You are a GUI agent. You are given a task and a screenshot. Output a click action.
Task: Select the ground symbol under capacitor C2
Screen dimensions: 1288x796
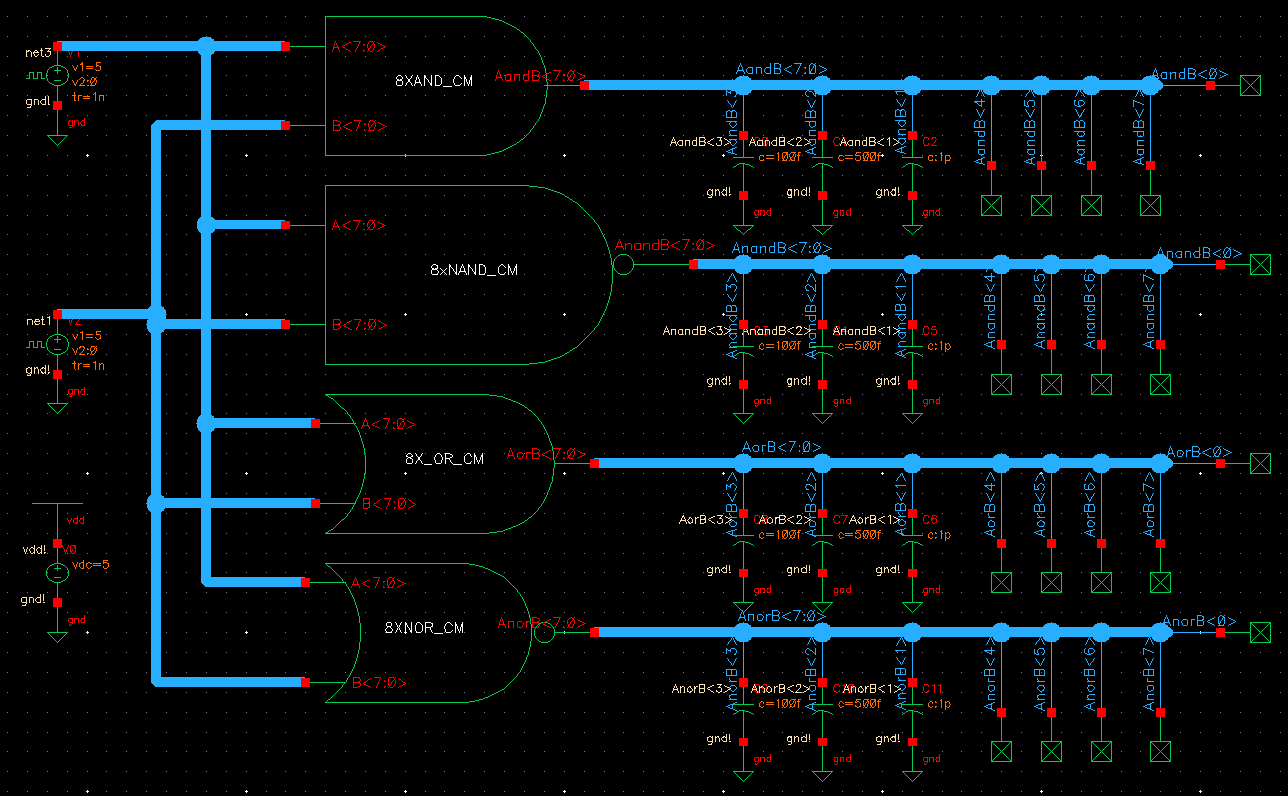click(912, 228)
